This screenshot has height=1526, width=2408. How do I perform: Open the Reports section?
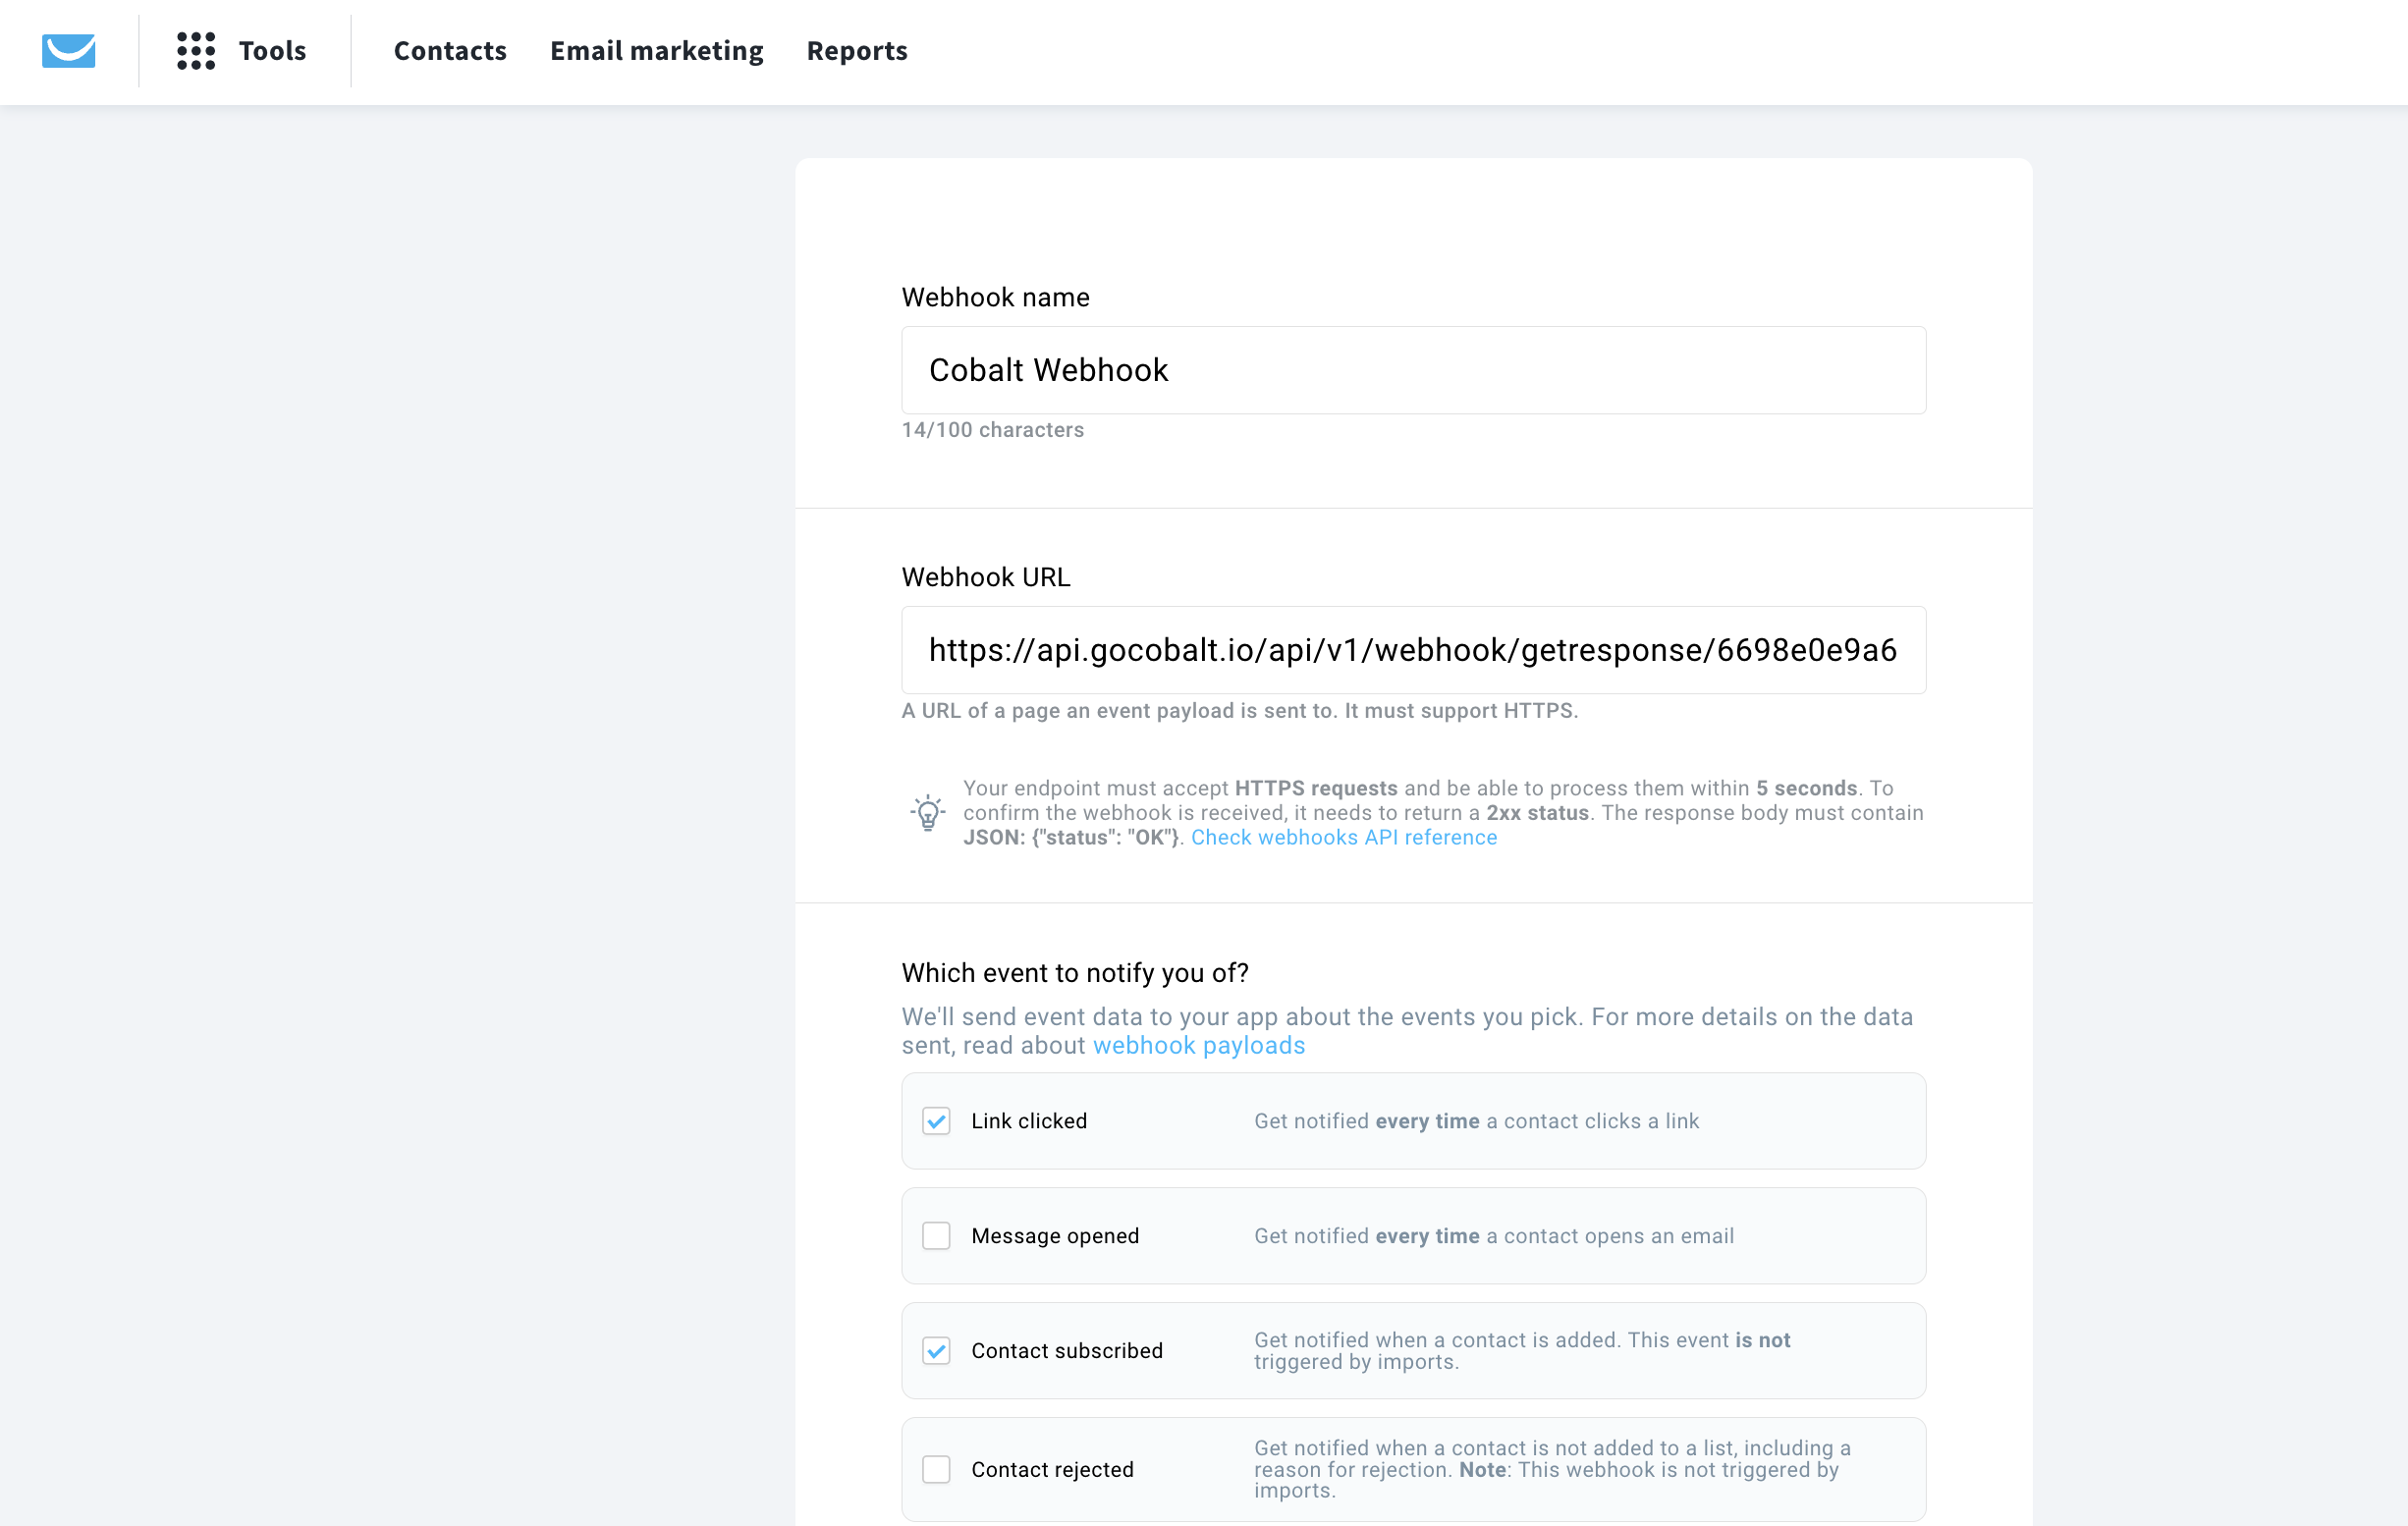coord(856,51)
